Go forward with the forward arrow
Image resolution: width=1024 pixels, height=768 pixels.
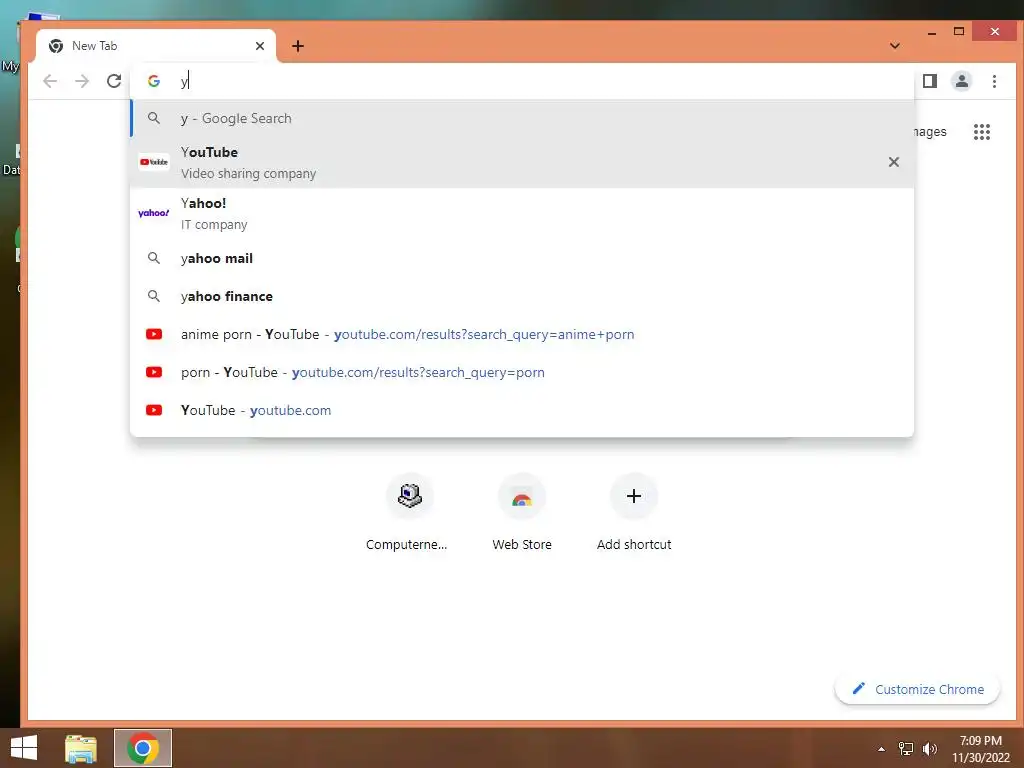(x=82, y=81)
